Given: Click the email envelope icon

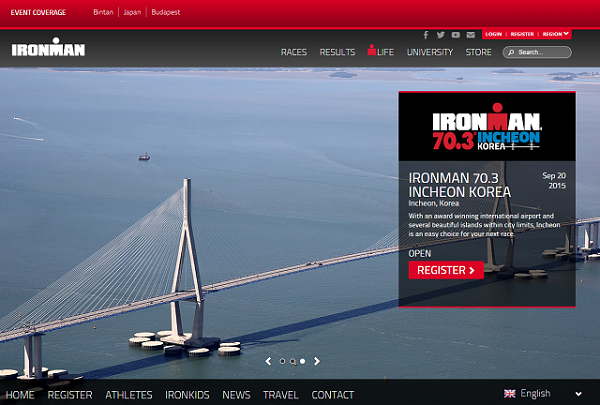Looking at the screenshot, I should (471, 35).
